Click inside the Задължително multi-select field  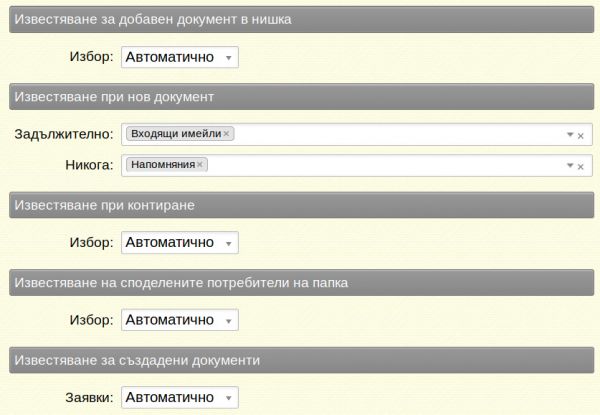(400, 135)
